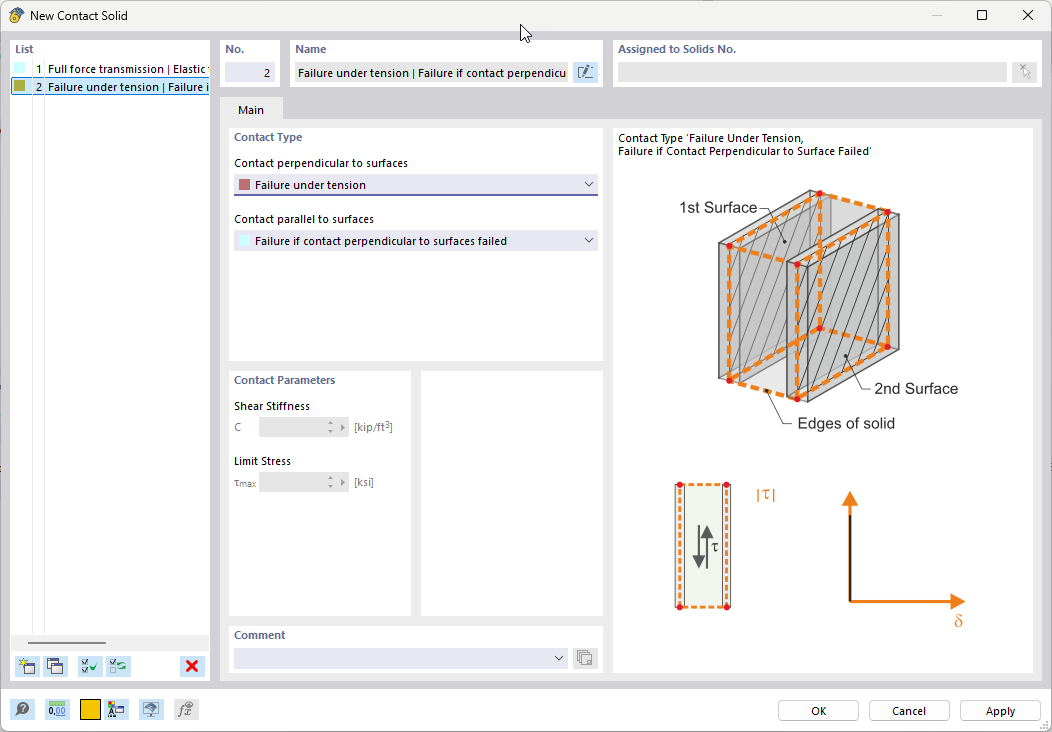Invert the contact solid selection
This screenshot has width=1052, height=732.
click(118, 666)
